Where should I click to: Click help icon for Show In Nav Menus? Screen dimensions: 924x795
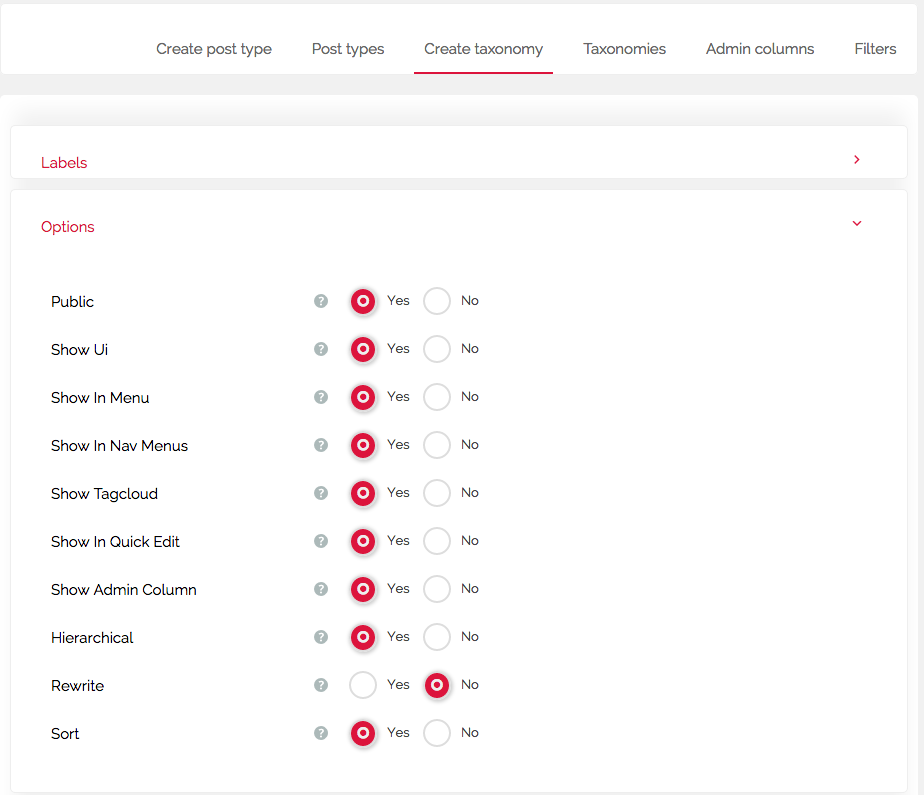[x=321, y=445]
